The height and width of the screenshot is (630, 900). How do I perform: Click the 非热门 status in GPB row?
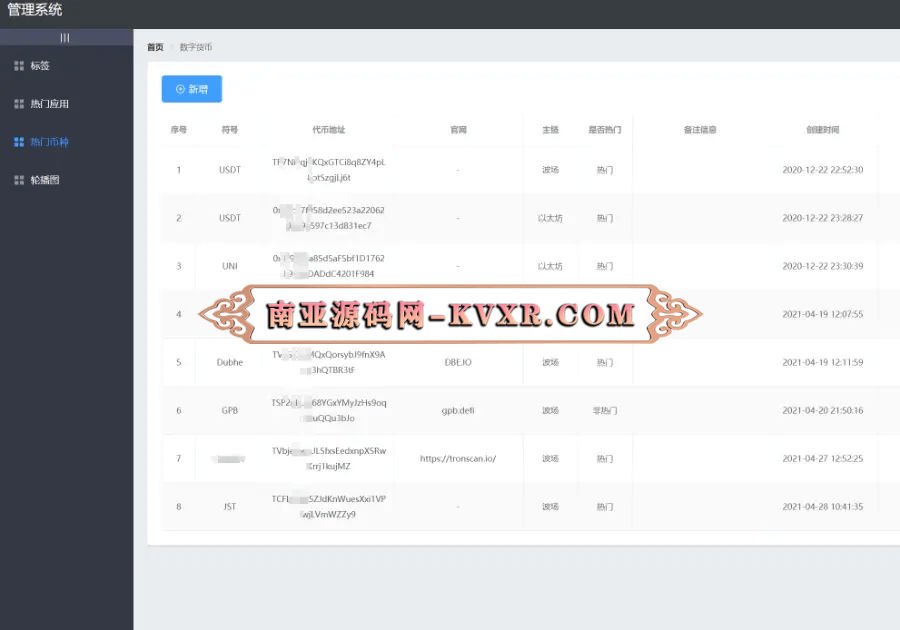[x=604, y=411]
